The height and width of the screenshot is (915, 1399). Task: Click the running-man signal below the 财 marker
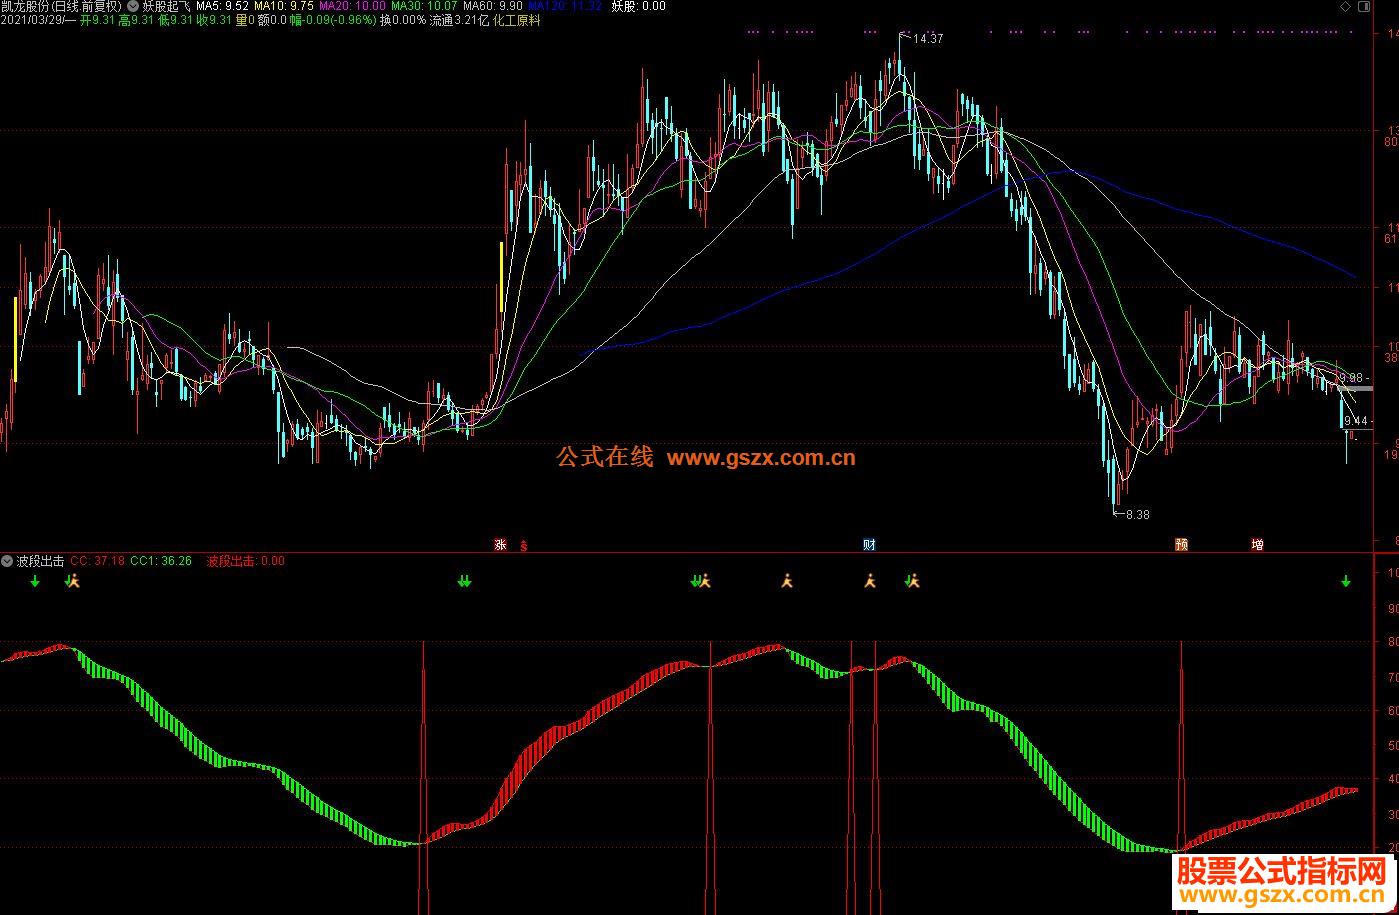[x=870, y=580]
